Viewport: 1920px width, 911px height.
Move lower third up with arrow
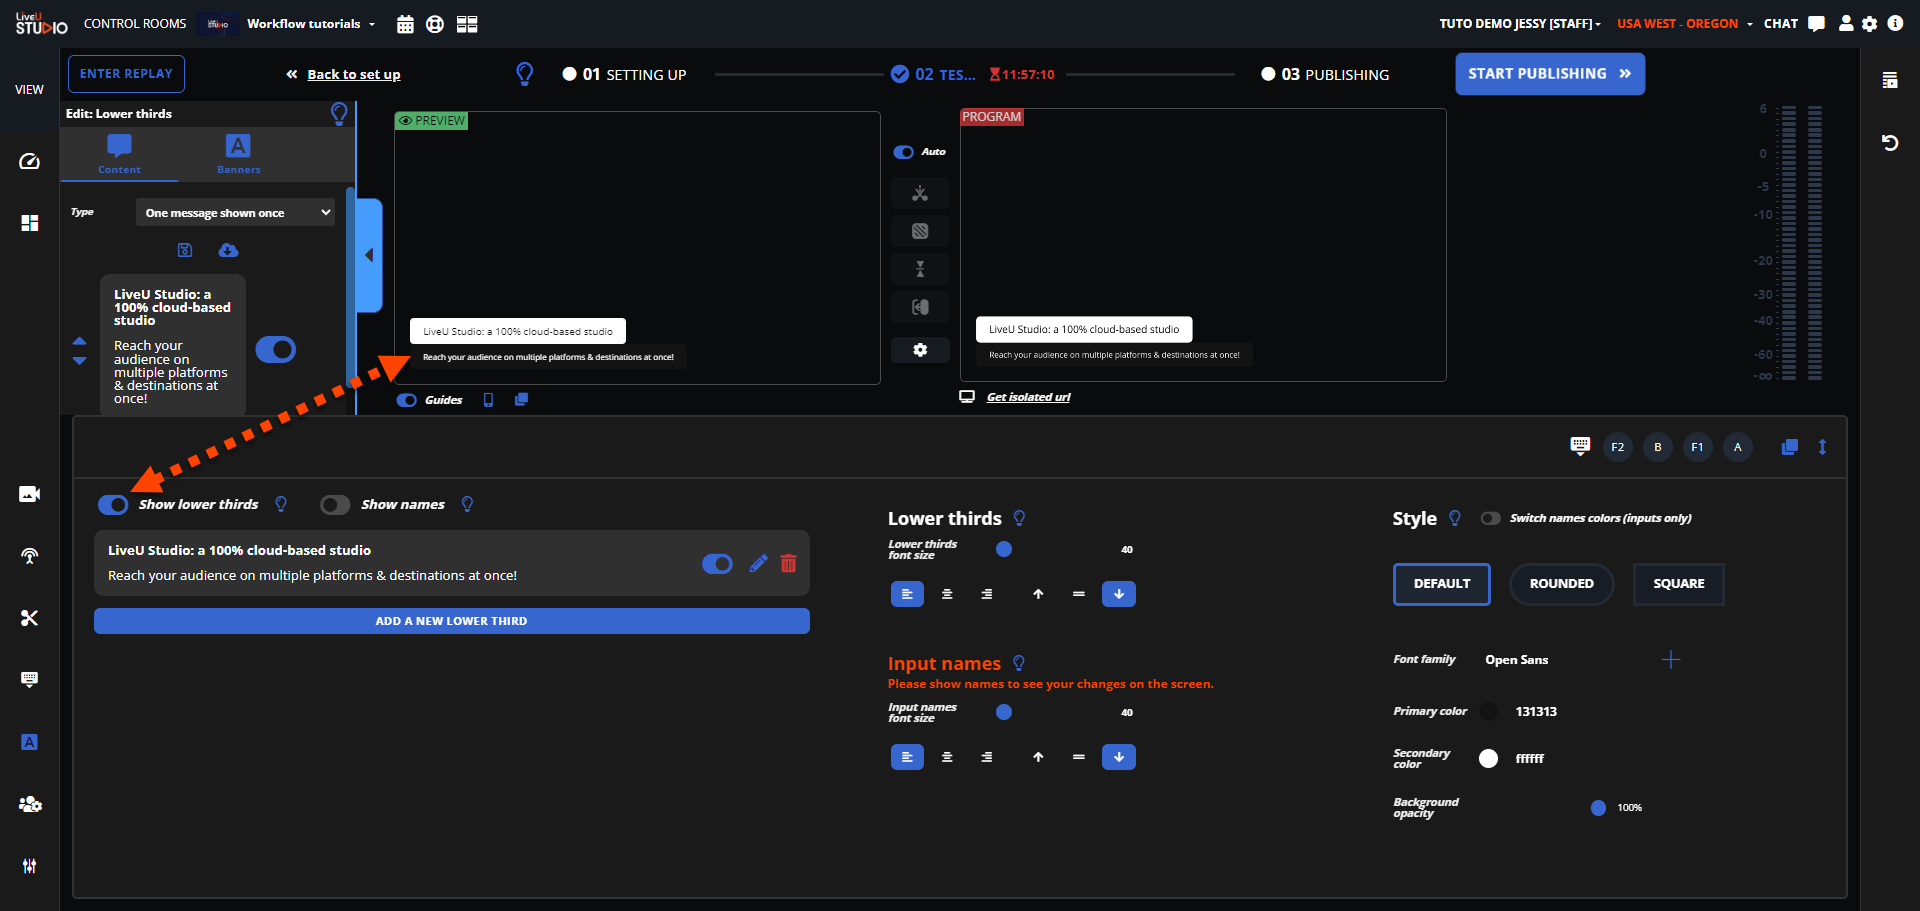80,341
